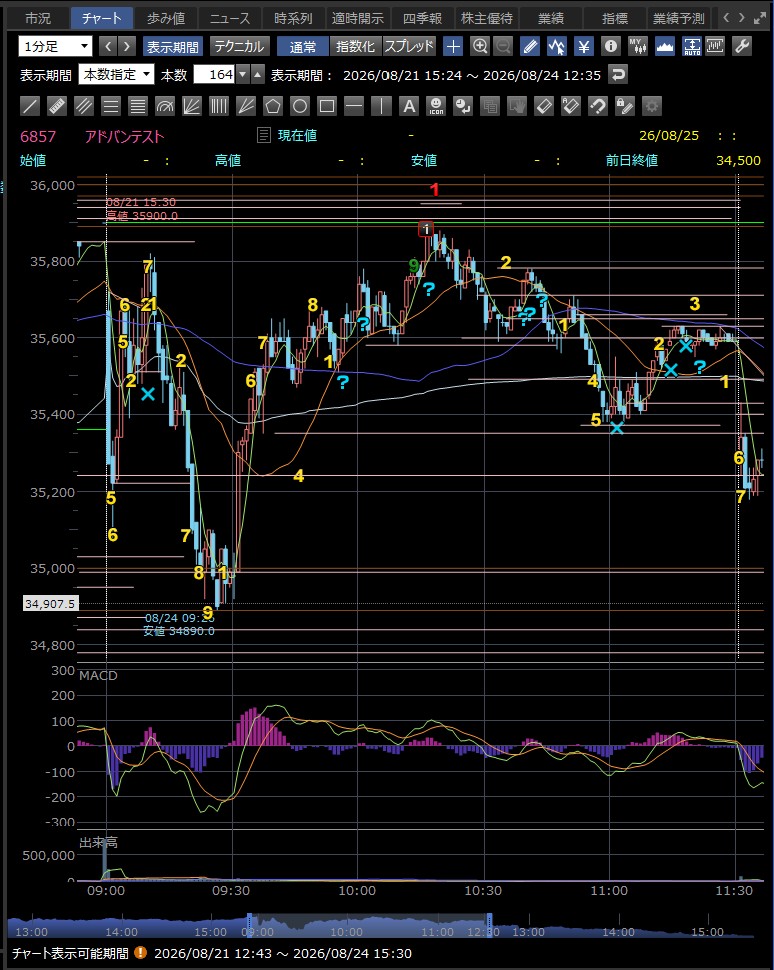Select the circle drawing tool
Viewport: 774px width, 970px height.
[x=299, y=106]
